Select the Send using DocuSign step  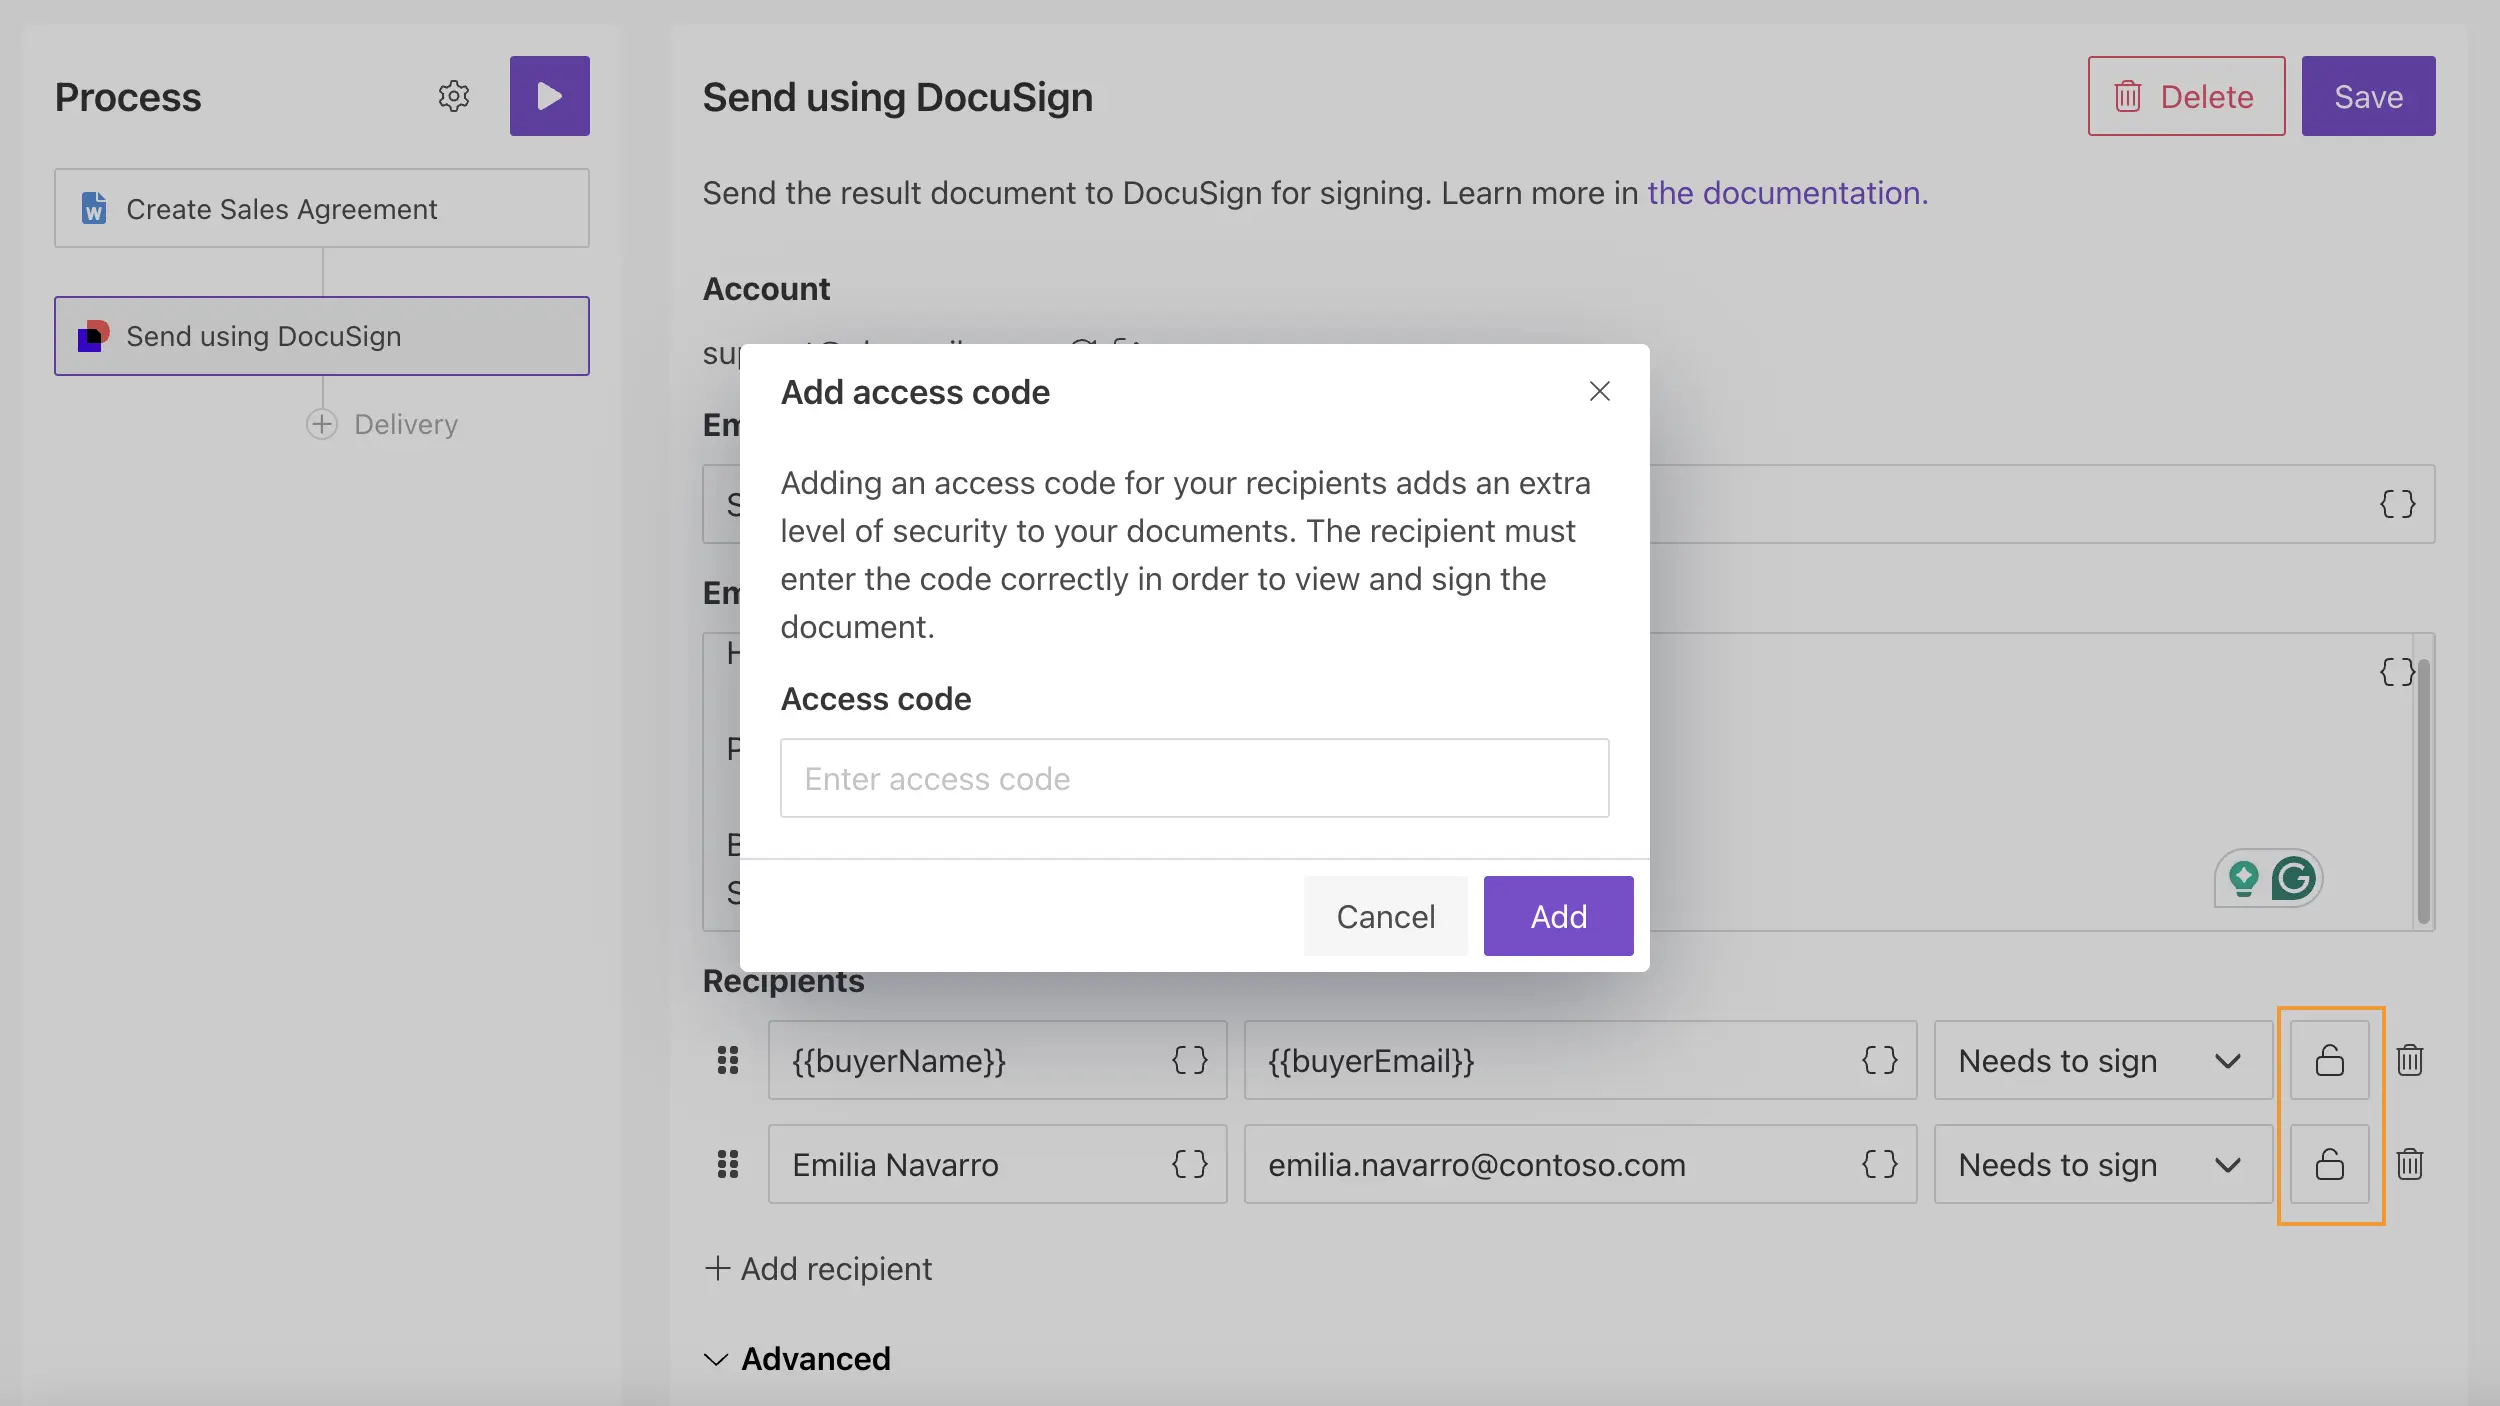click(x=322, y=336)
